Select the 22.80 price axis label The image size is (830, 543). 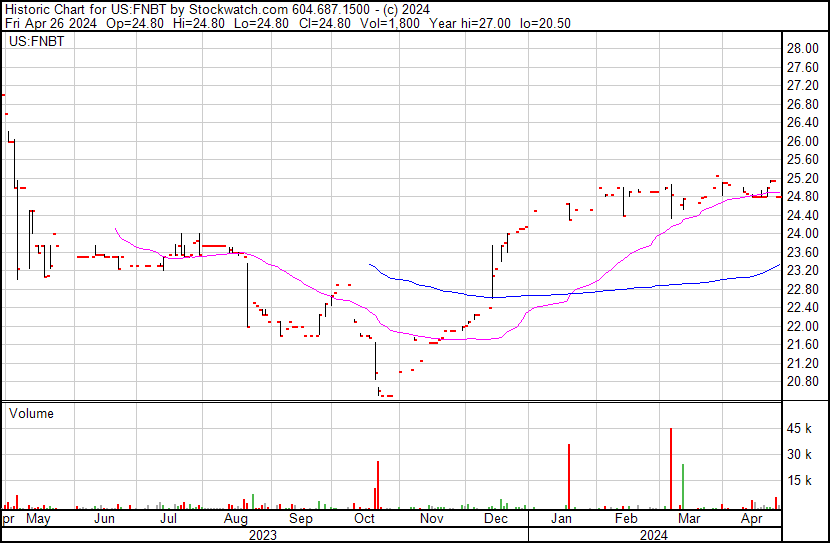point(802,289)
